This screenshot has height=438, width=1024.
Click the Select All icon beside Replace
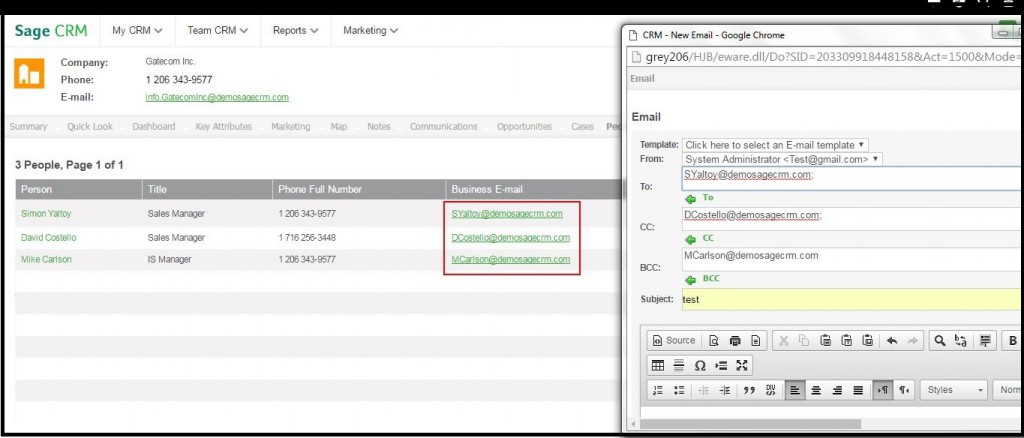coord(985,341)
